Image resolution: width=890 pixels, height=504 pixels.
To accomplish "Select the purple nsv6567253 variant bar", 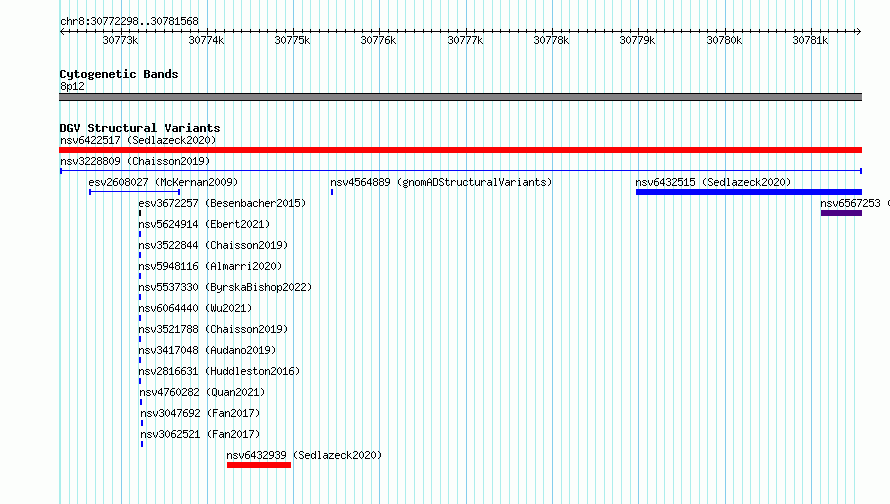I will 841,213.
